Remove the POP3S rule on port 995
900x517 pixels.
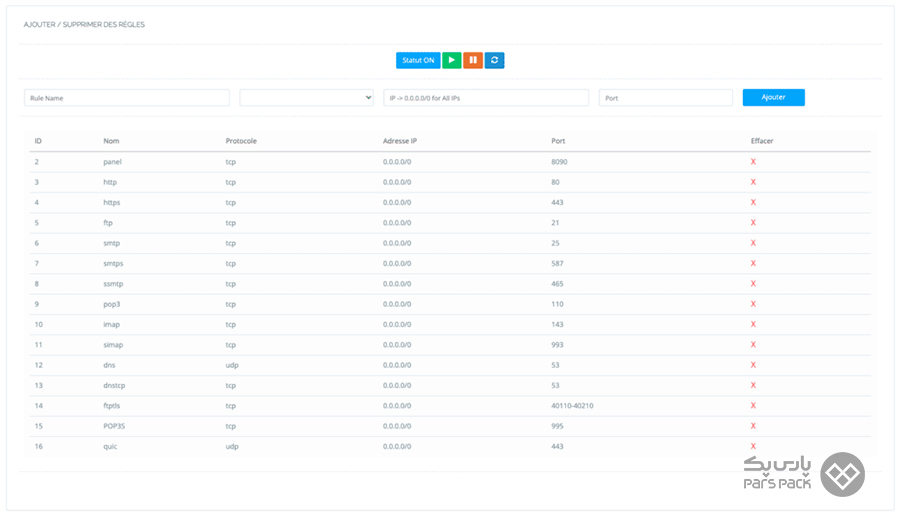[x=753, y=426]
